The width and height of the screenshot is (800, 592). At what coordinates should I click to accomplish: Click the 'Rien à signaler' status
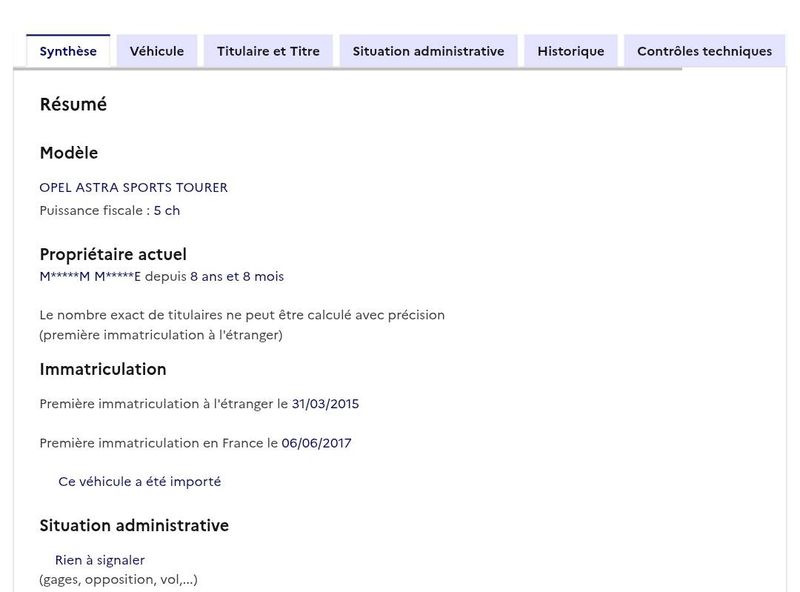coord(99,560)
